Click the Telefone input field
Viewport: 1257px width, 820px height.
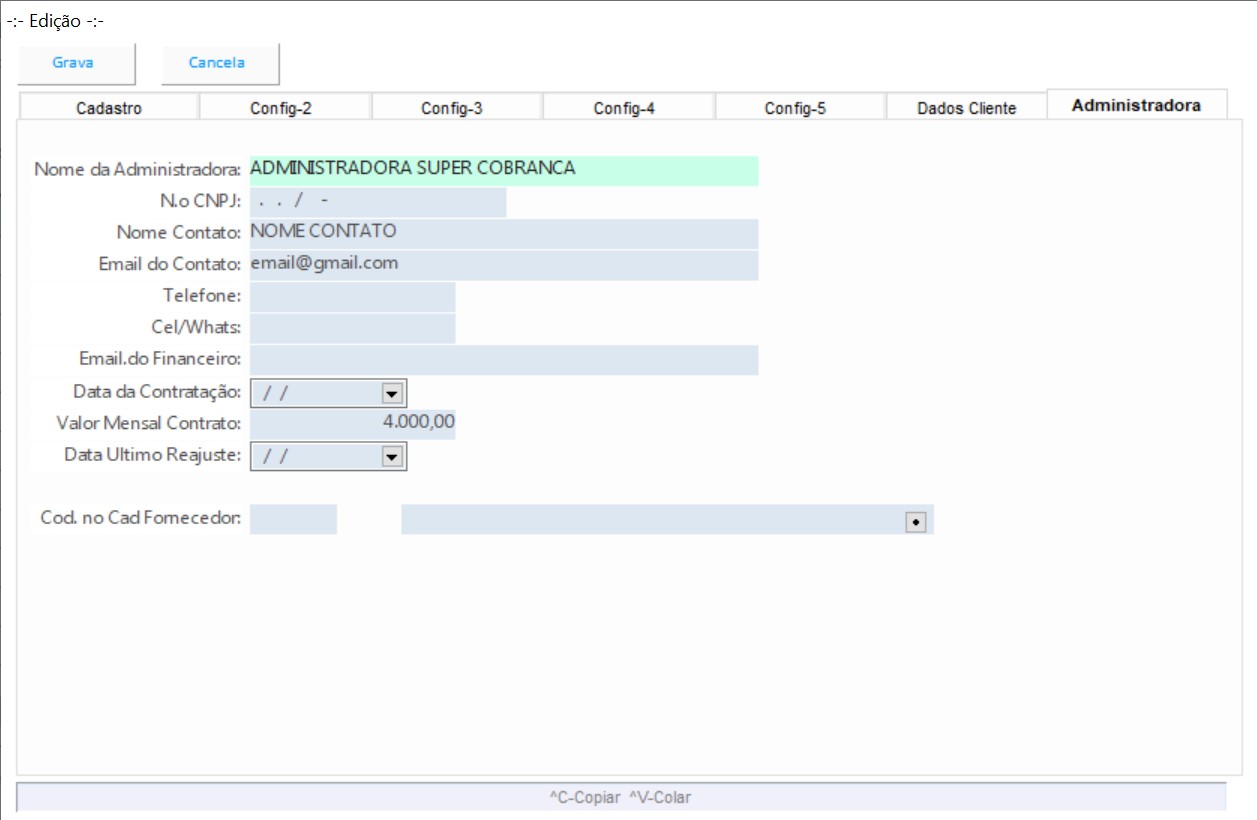click(352, 297)
